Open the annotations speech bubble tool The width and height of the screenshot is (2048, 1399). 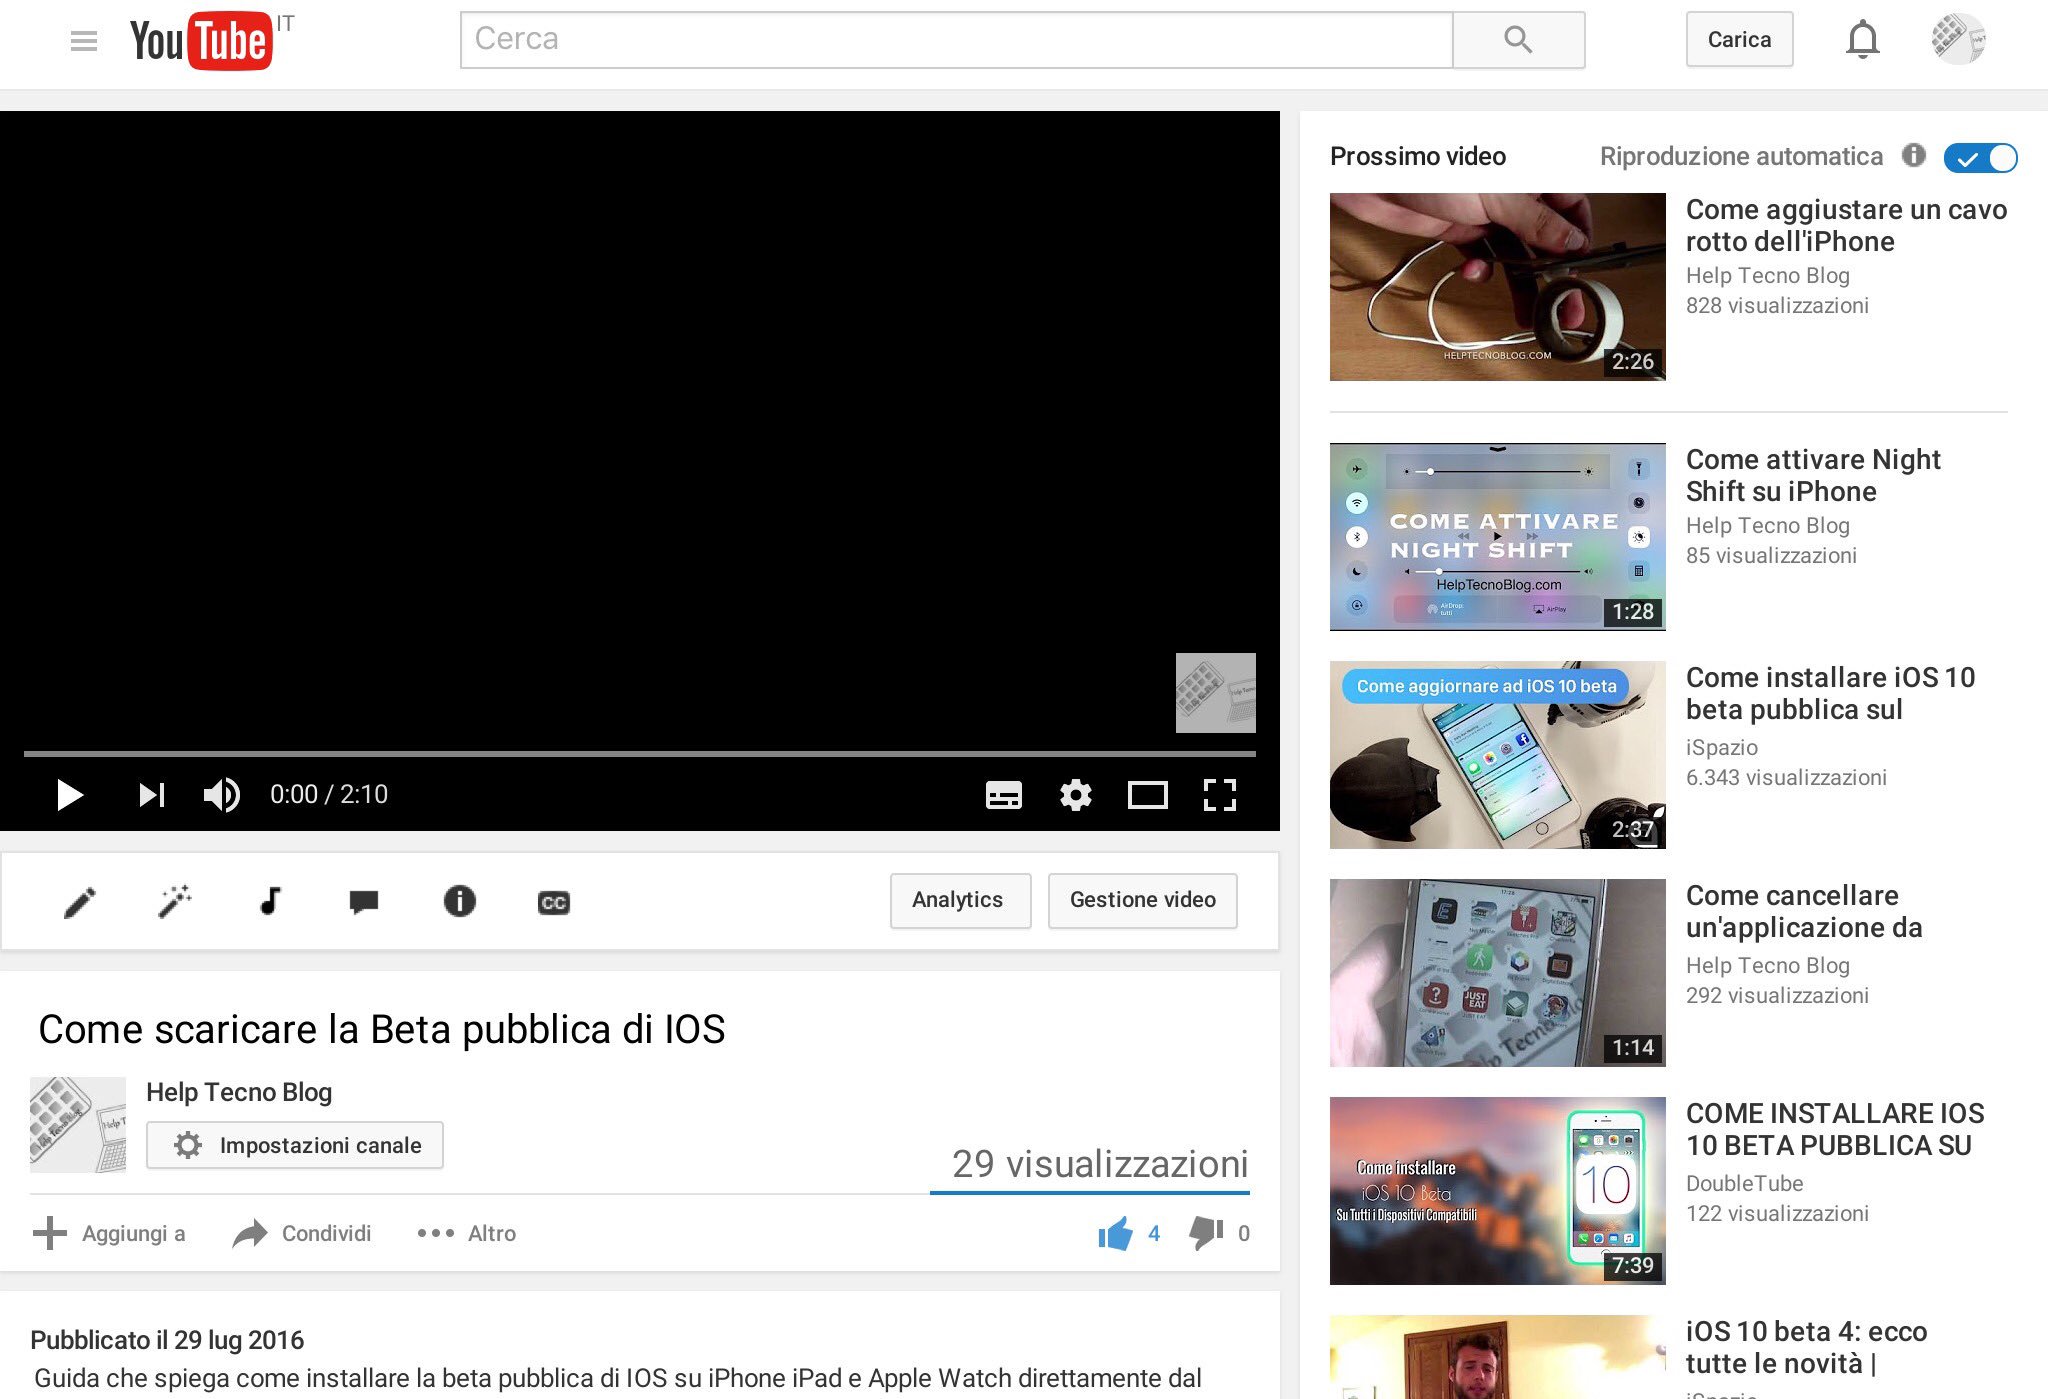pos(364,902)
